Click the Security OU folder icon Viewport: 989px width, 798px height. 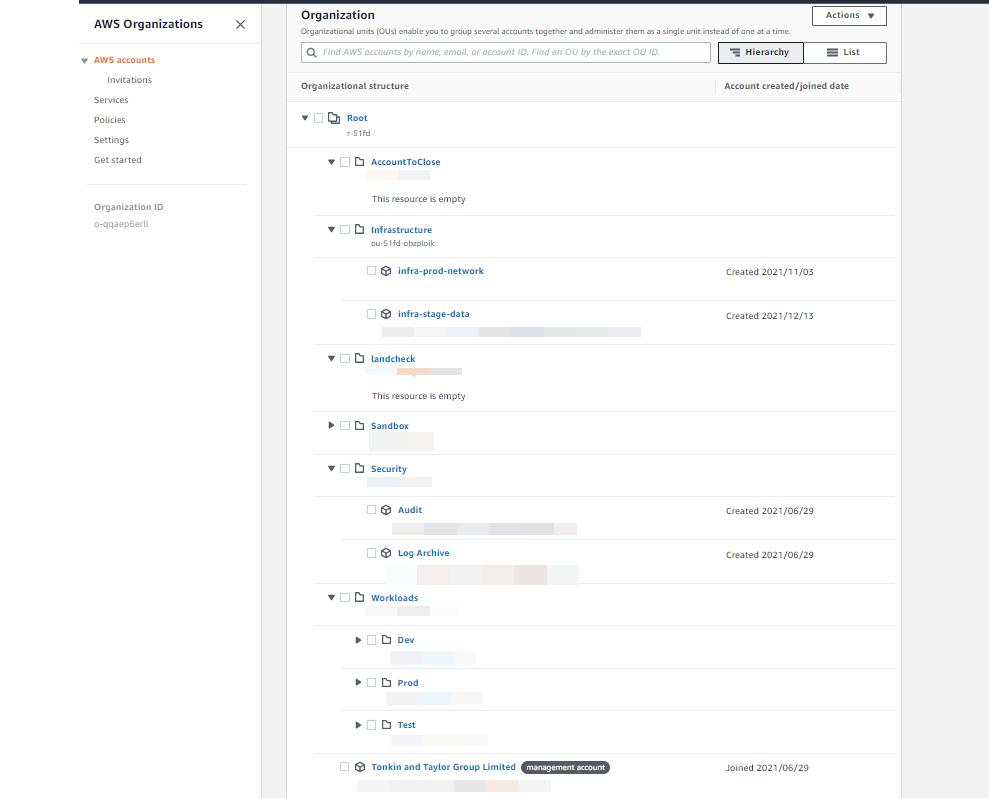(359, 469)
